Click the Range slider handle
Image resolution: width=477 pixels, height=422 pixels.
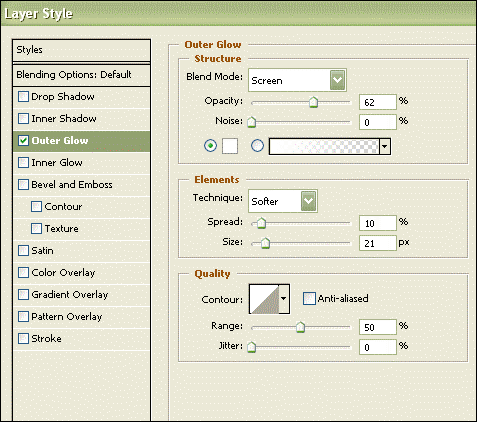point(300,327)
